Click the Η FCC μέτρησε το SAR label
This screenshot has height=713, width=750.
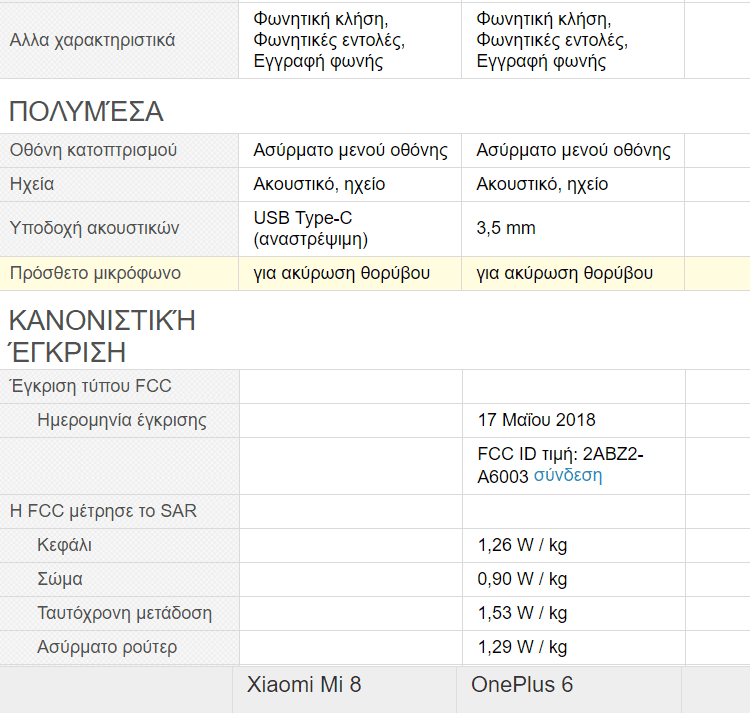(103, 512)
